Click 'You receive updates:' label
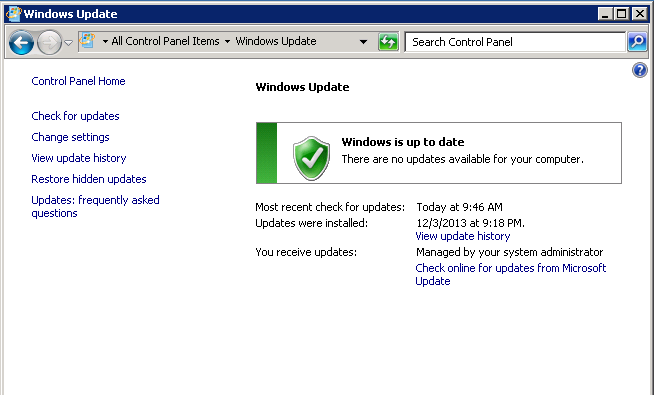This screenshot has height=395, width=654. (x=306, y=252)
